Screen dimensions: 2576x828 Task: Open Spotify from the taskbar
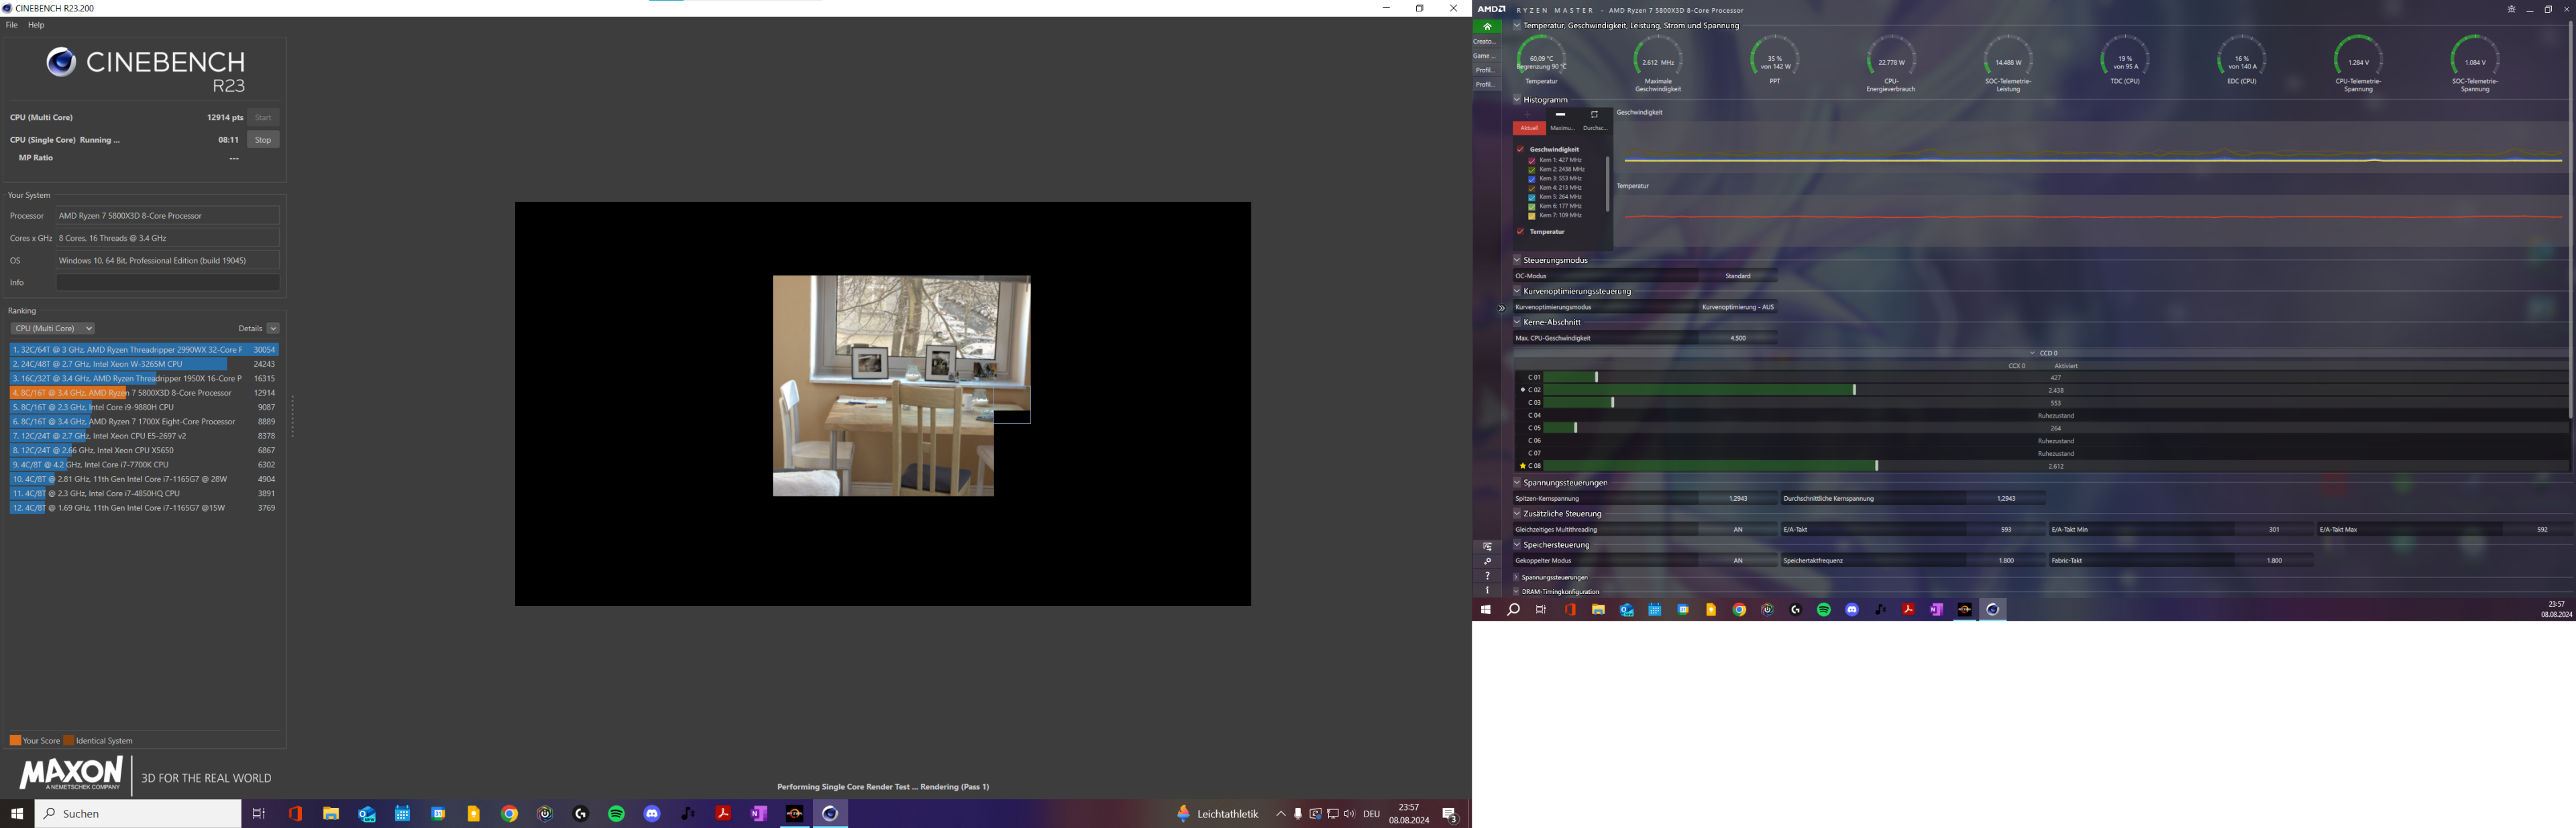pos(616,814)
